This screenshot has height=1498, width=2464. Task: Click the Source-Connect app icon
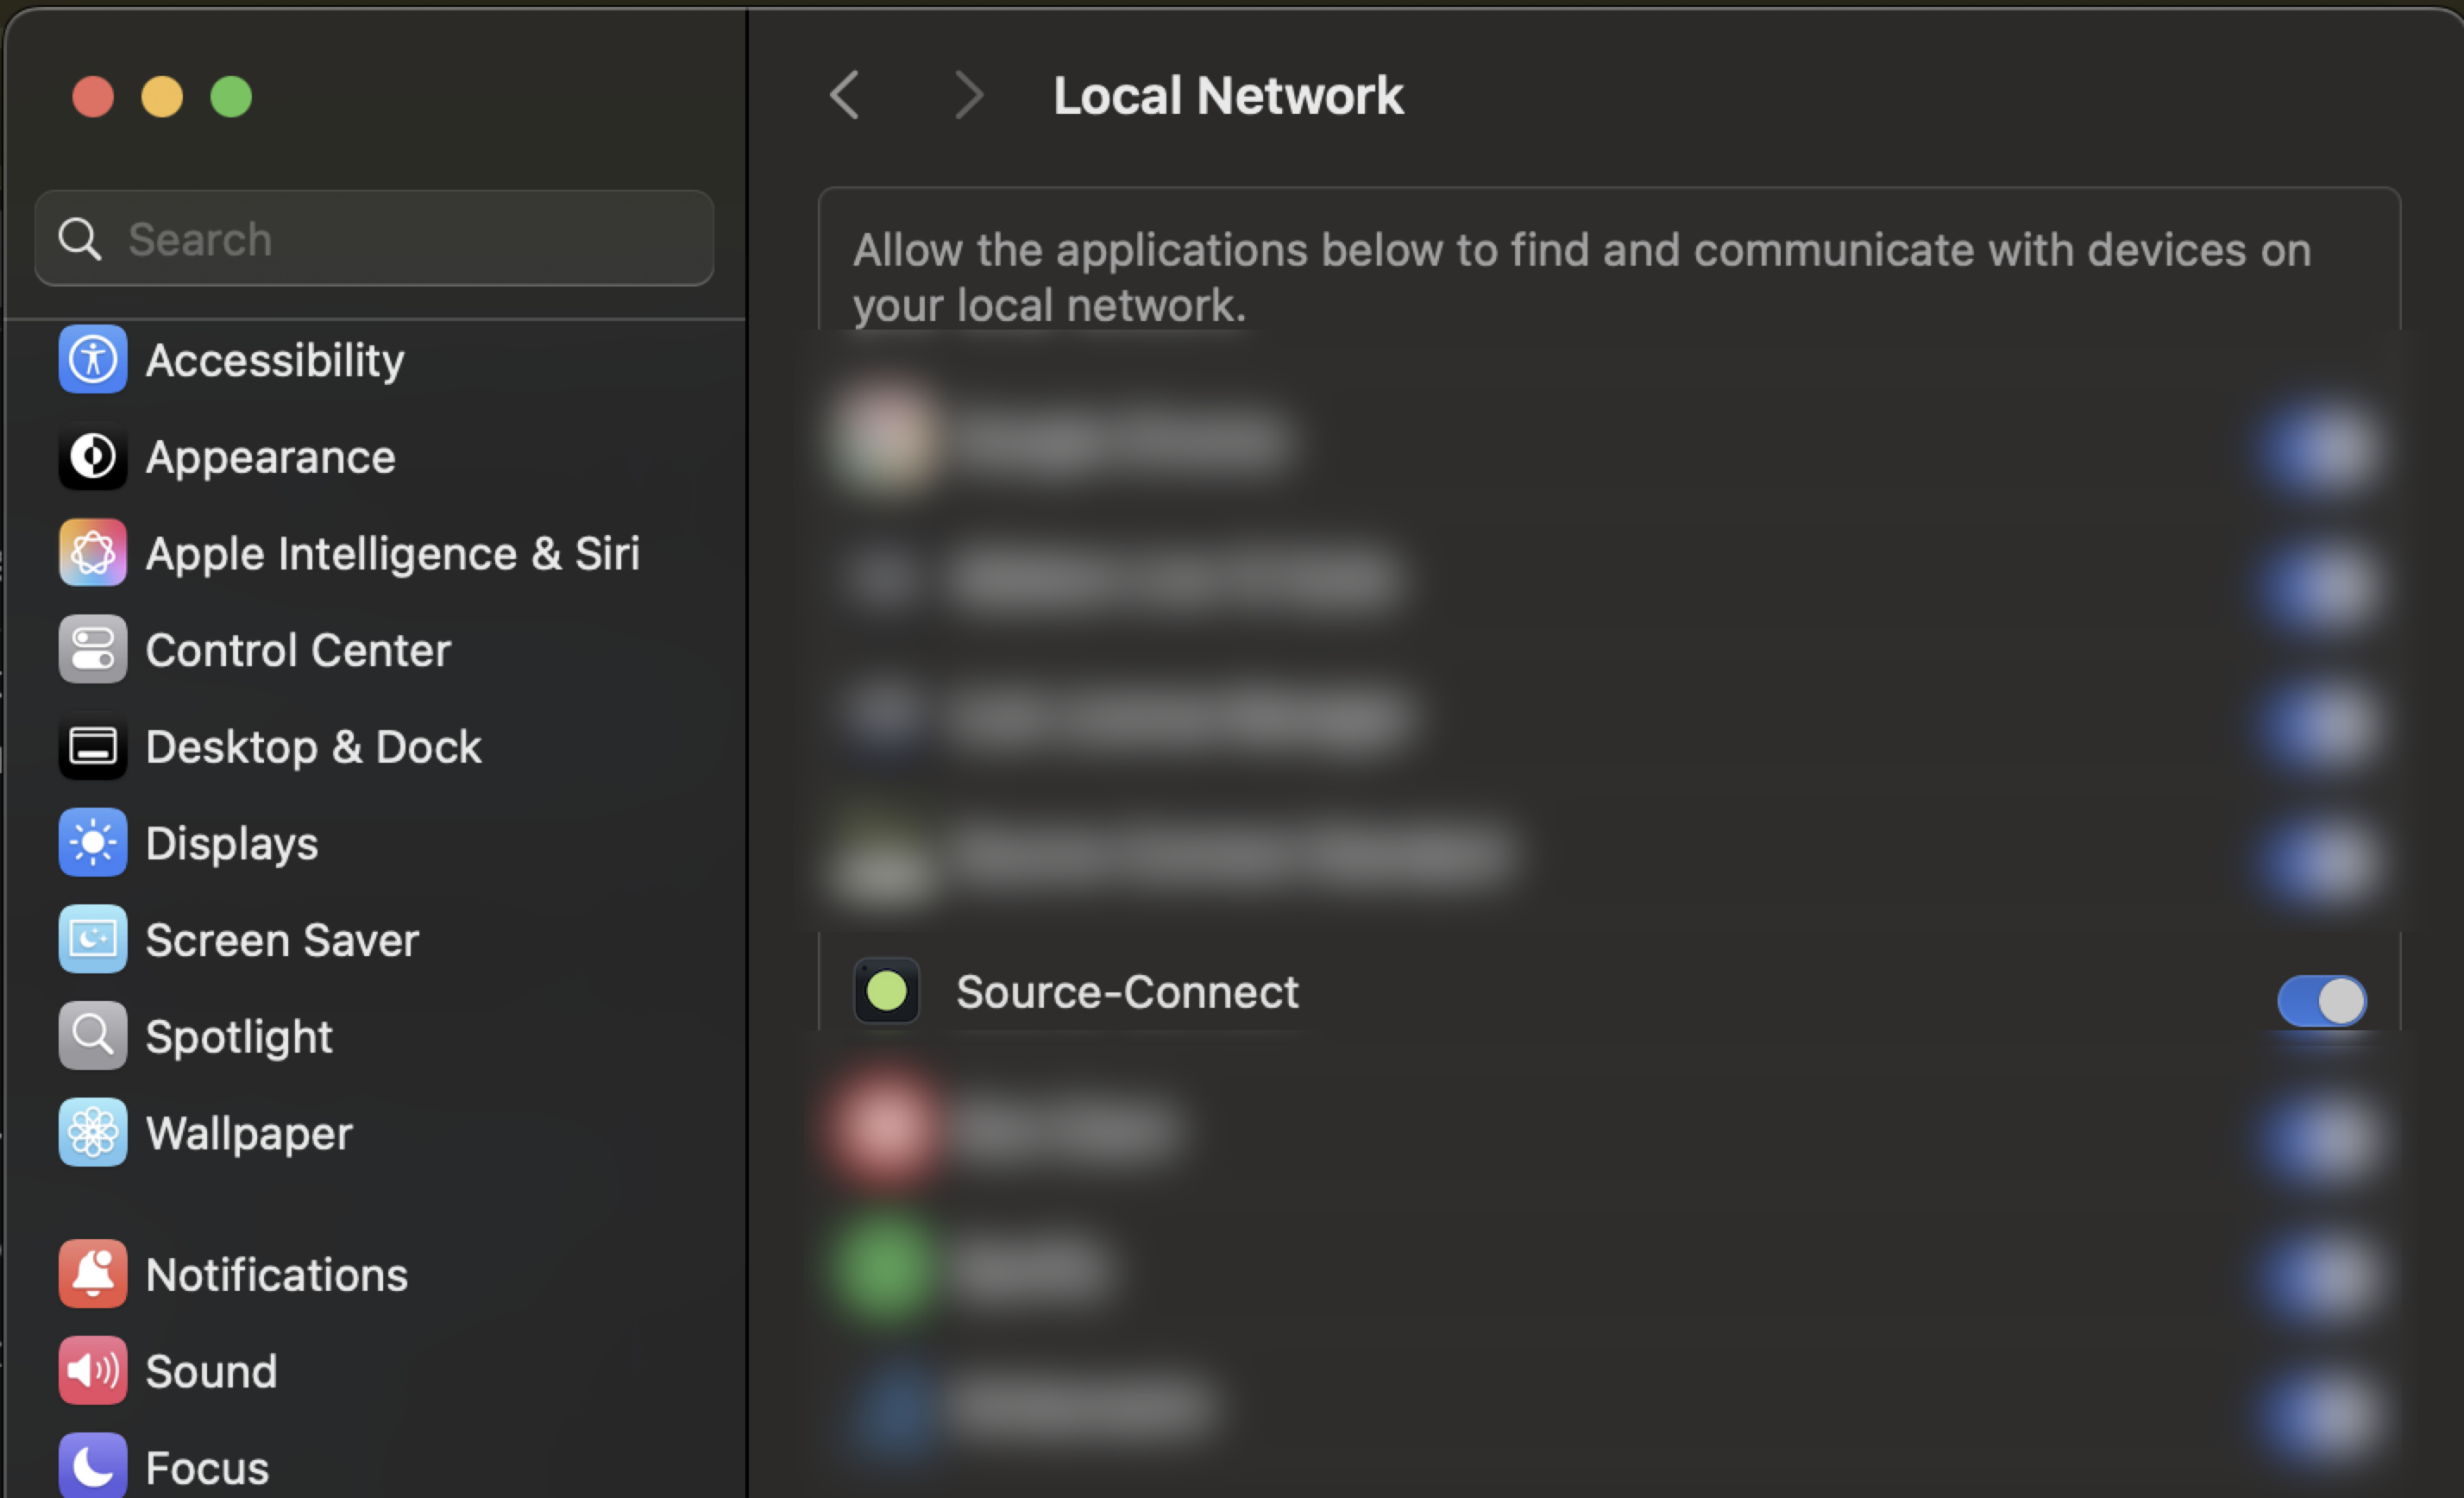click(886, 992)
